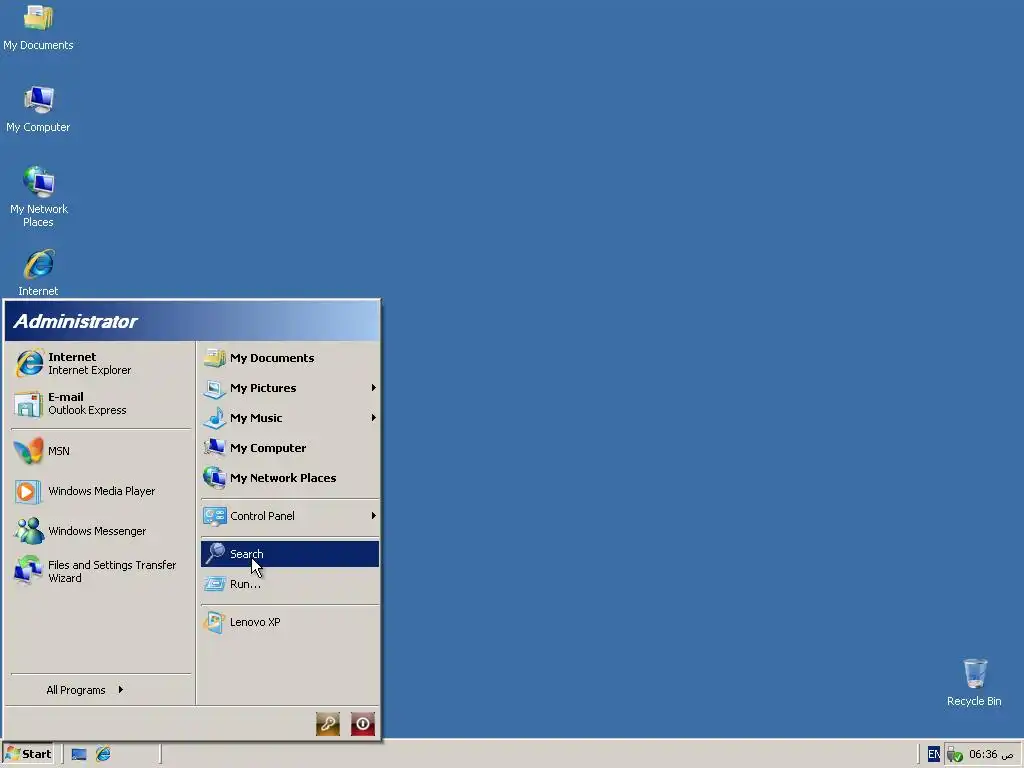The width and height of the screenshot is (1024, 768).
Task: Click Windows Media Player icon
Action: [29, 491]
